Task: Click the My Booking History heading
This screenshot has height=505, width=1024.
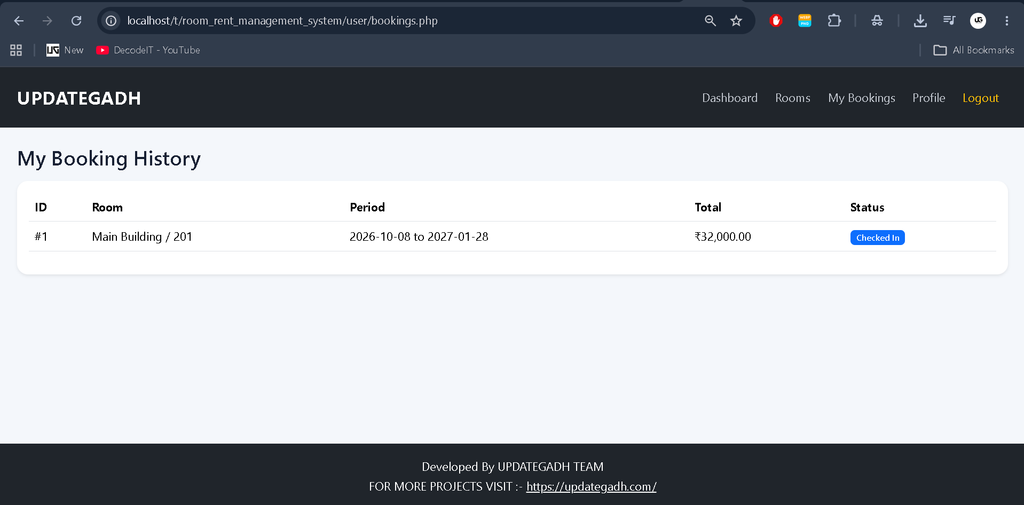Action: click(109, 159)
